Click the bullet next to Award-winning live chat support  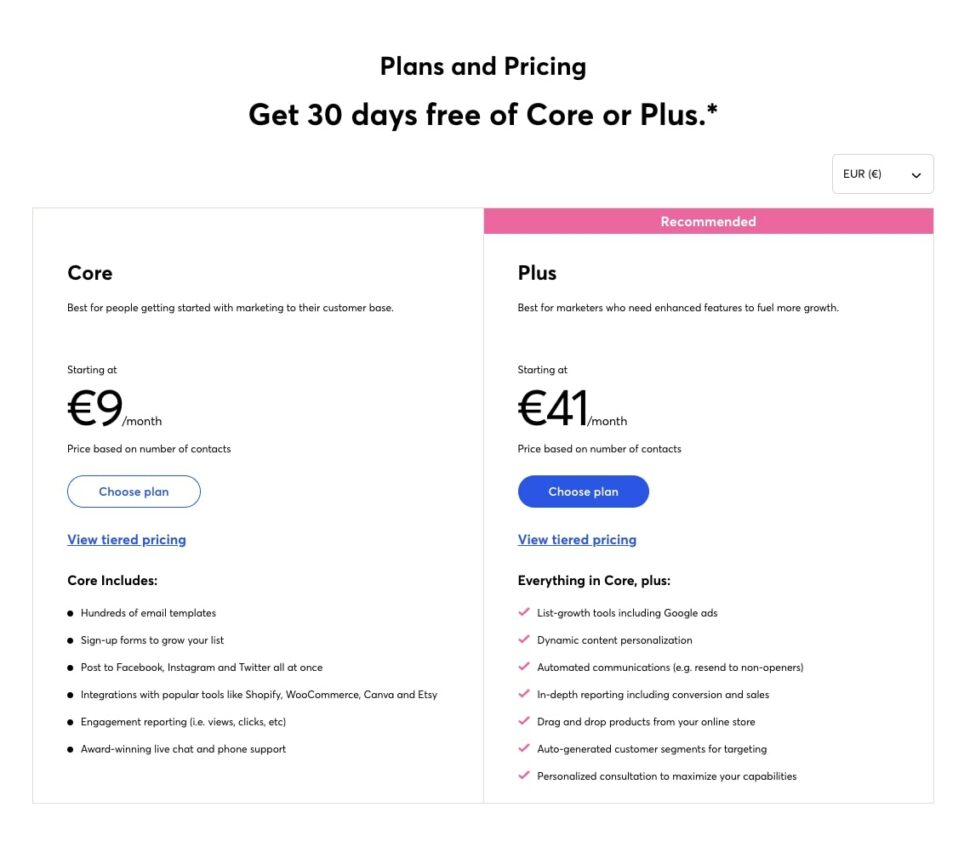pyautogui.click(x=70, y=748)
